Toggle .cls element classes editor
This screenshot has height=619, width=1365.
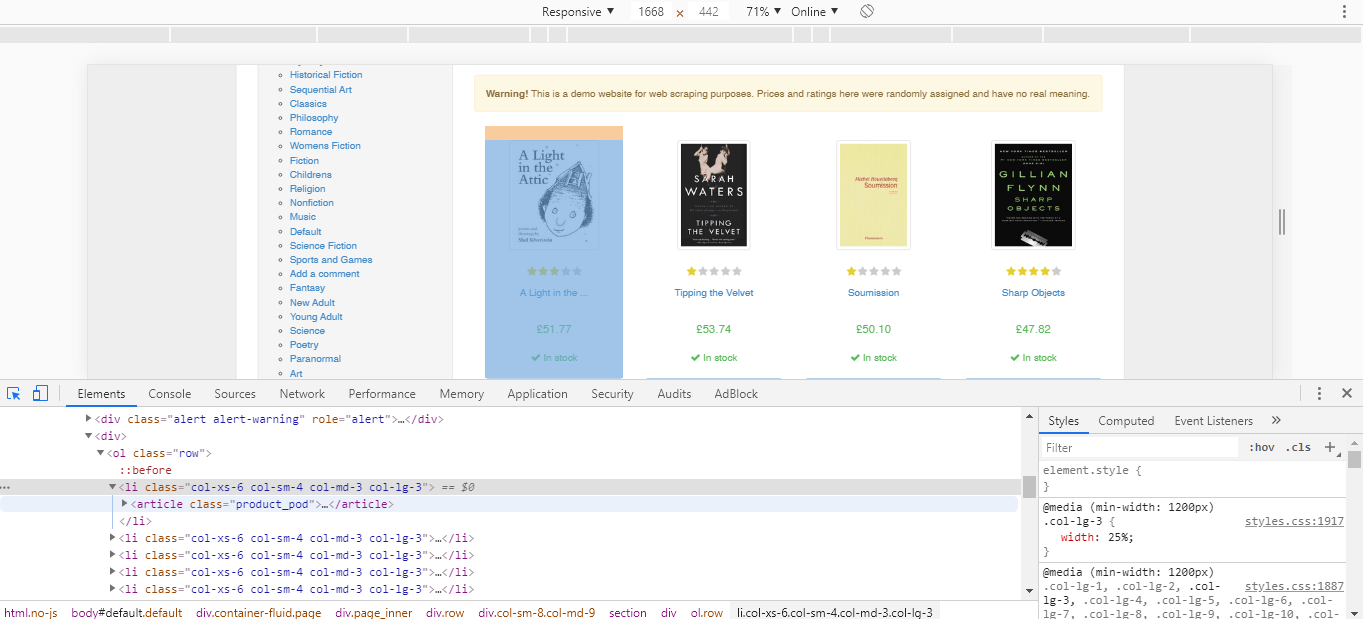pyautogui.click(x=1297, y=447)
